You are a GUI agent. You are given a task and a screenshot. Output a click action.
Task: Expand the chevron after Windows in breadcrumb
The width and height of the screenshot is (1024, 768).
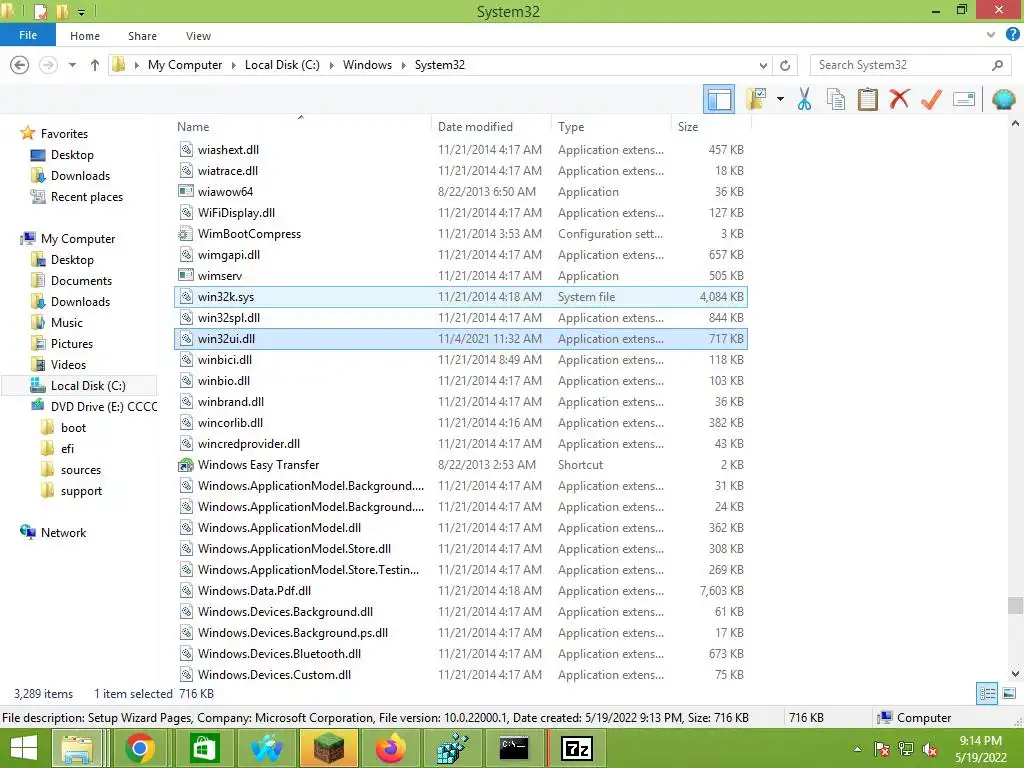pos(403,65)
